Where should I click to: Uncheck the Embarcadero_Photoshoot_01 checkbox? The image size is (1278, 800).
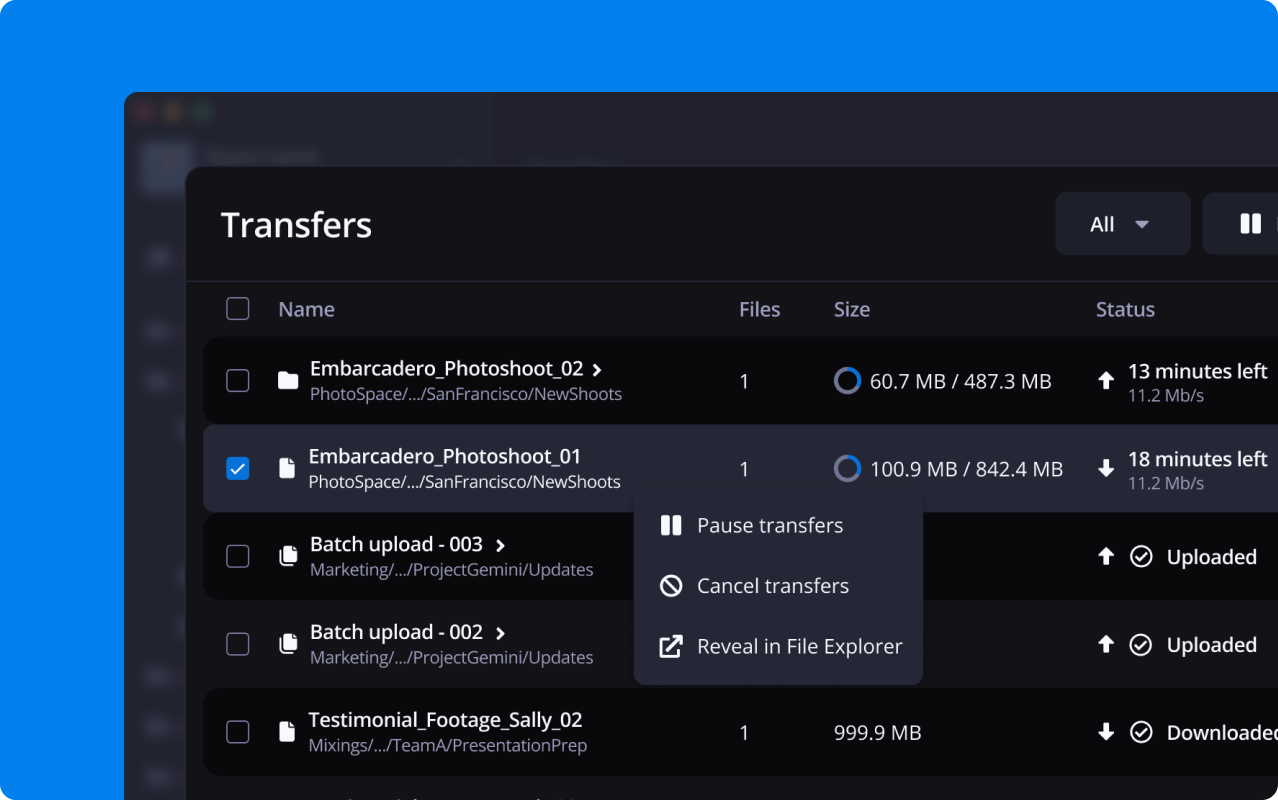pyautogui.click(x=237, y=468)
